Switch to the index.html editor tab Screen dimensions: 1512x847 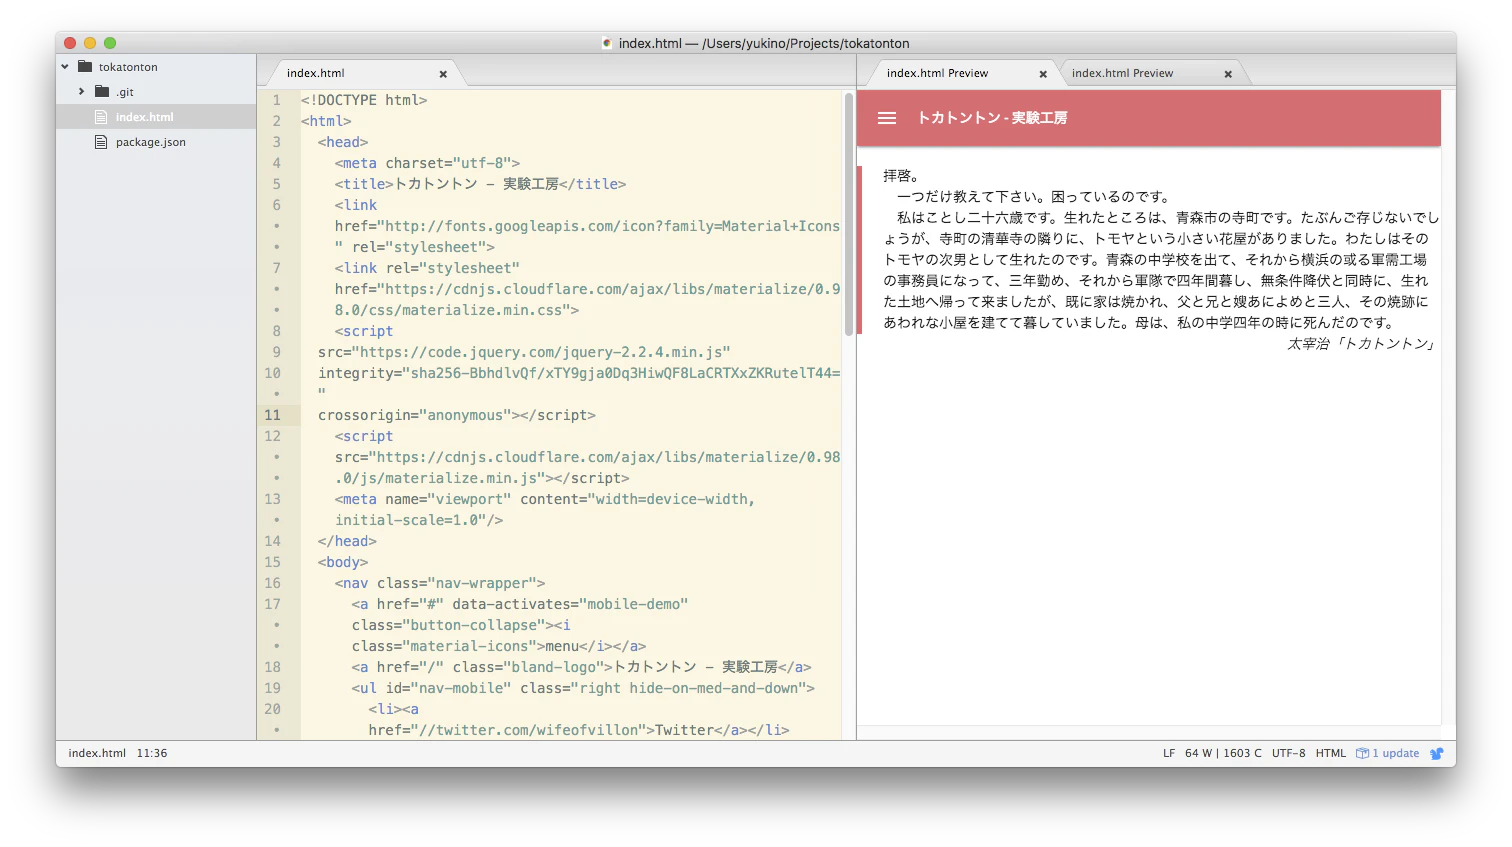coord(315,73)
